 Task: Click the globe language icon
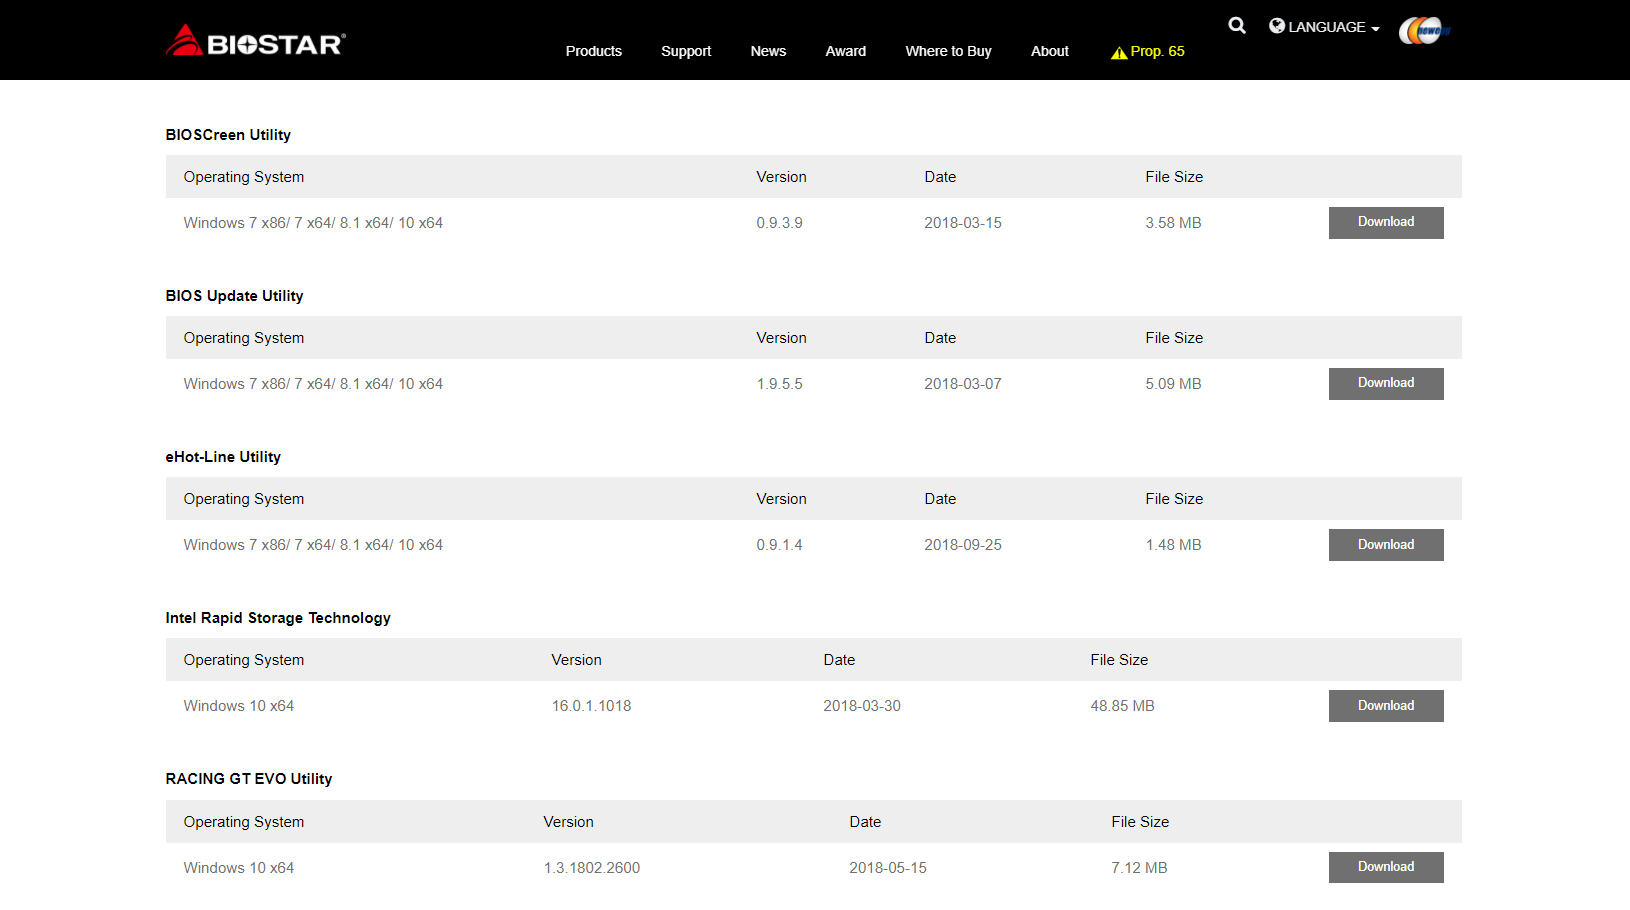[1277, 26]
